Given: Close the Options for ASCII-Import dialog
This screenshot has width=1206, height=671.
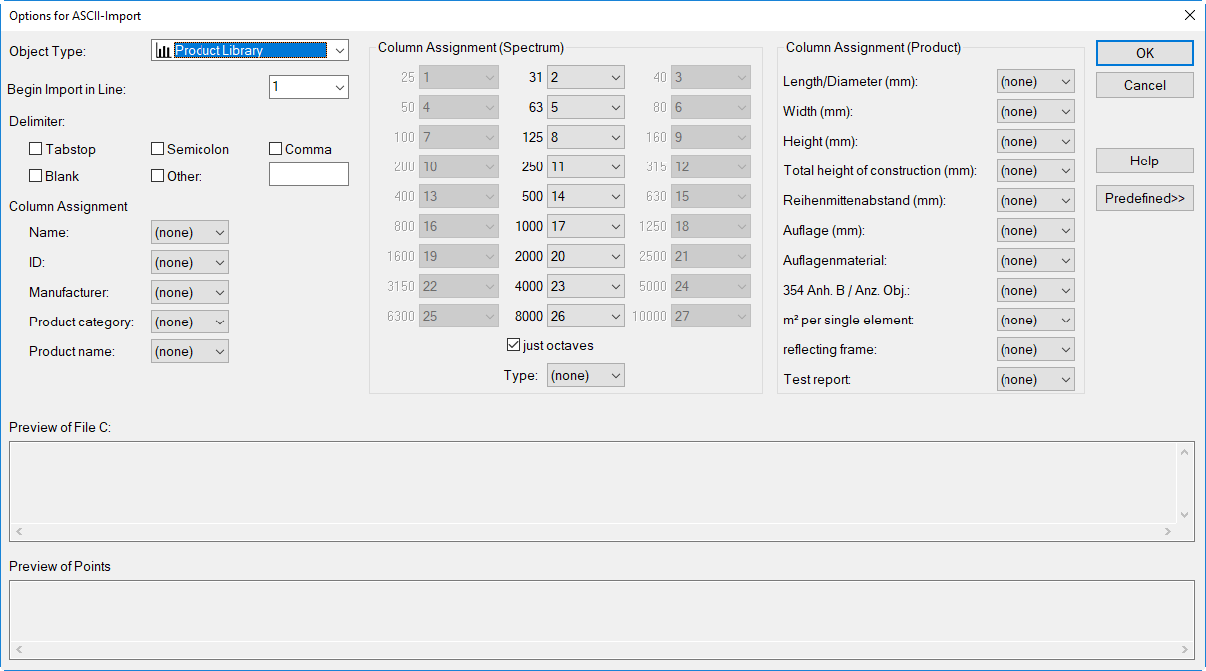Looking at the screenshot, I should [x=1189, y=15].
